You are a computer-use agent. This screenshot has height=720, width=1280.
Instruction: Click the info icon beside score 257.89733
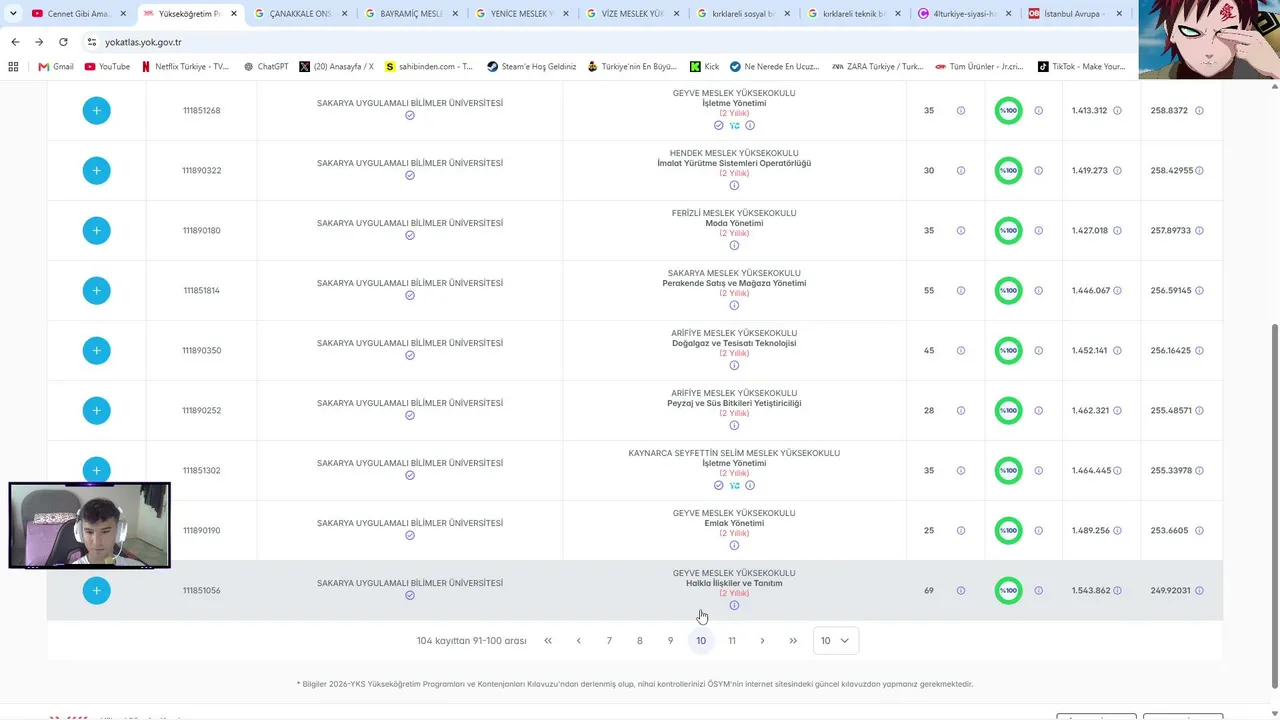[1199, 230]
